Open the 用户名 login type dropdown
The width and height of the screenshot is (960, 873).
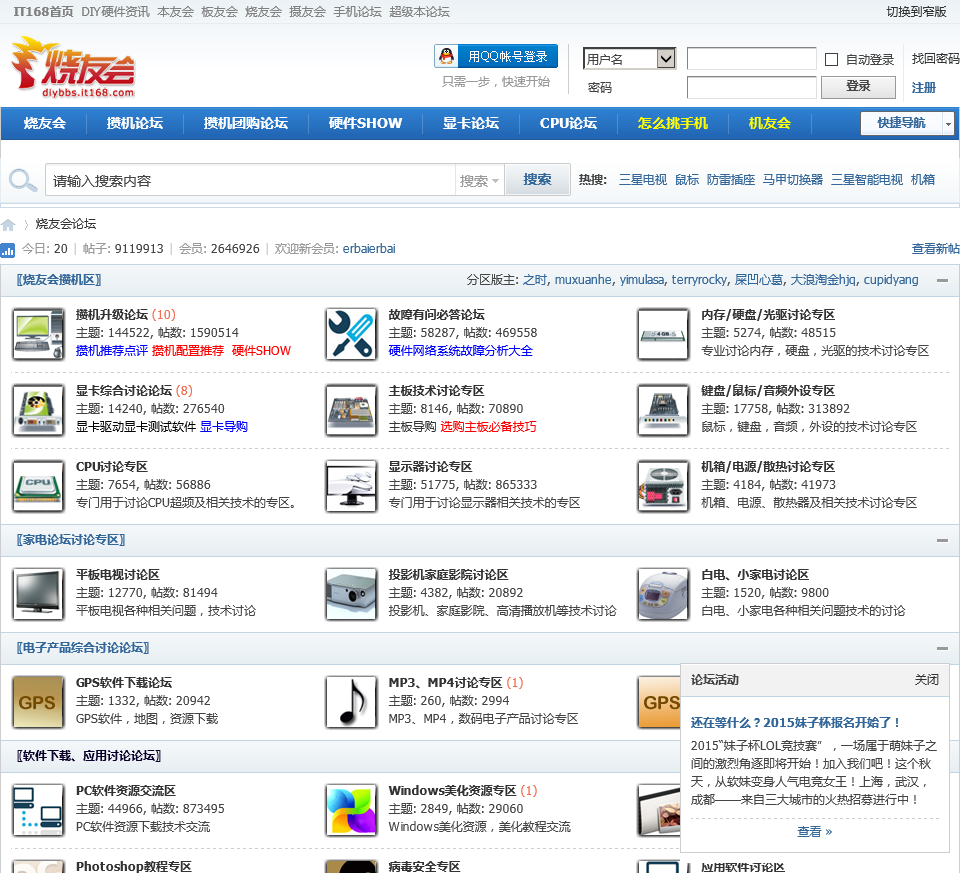[x=629, y=59]
